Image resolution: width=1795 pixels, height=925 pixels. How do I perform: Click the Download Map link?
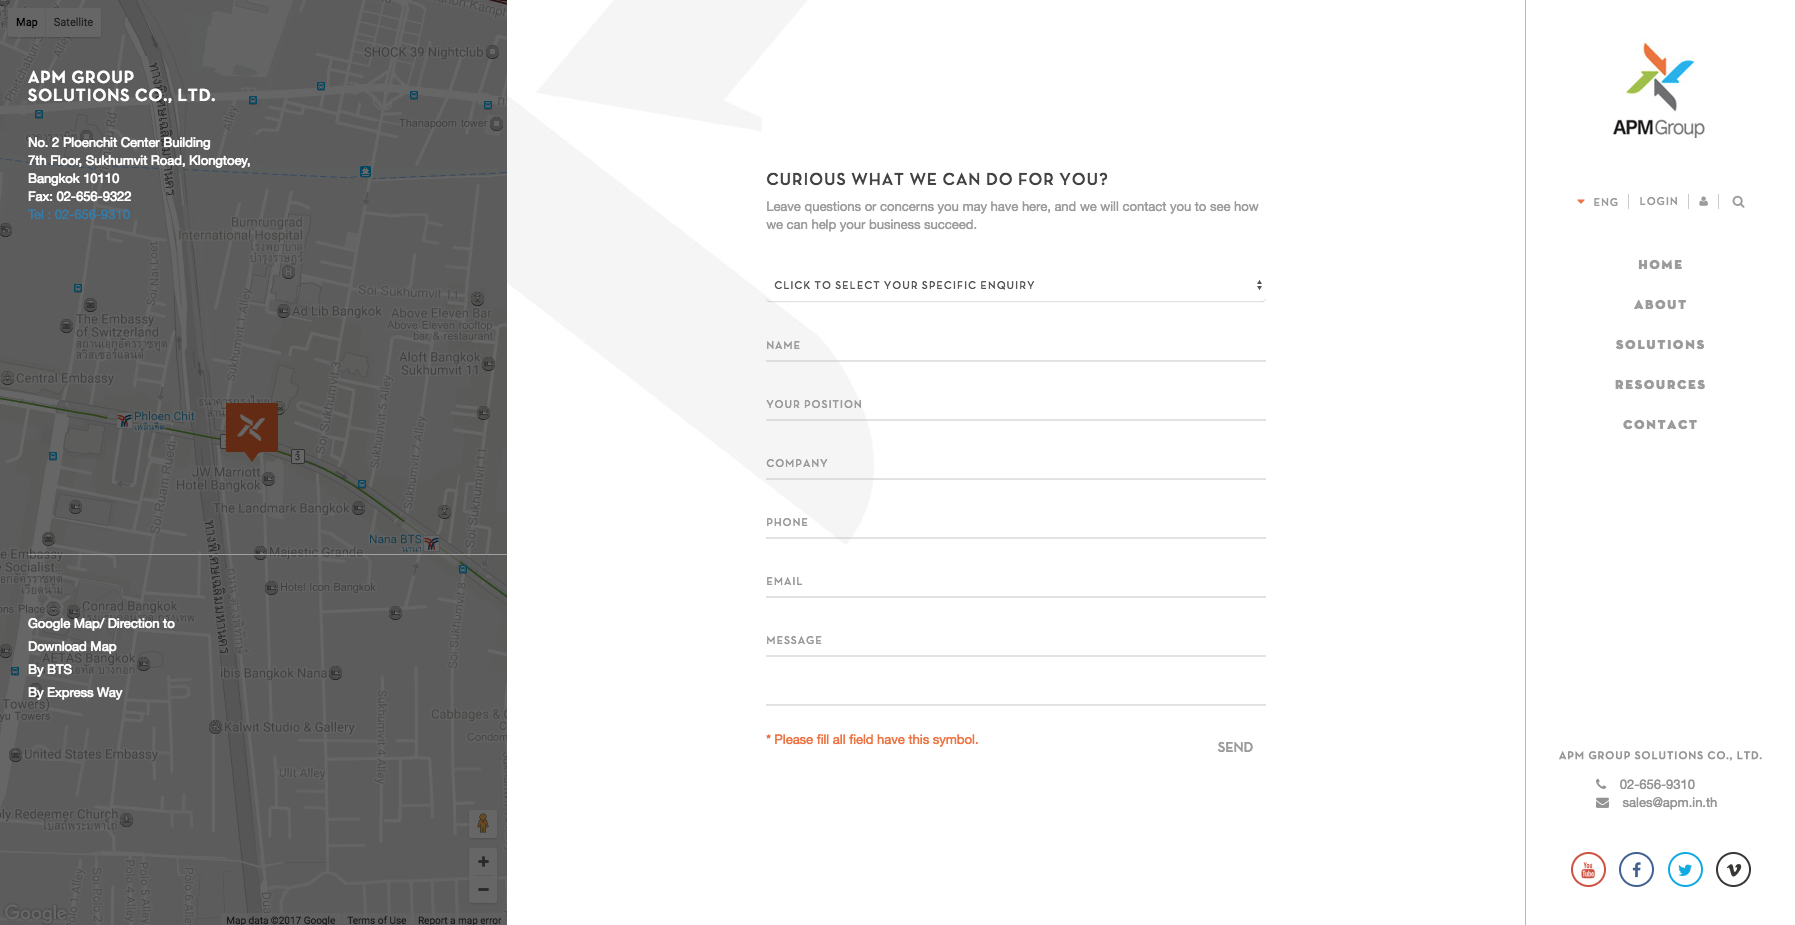coord(72,647)
